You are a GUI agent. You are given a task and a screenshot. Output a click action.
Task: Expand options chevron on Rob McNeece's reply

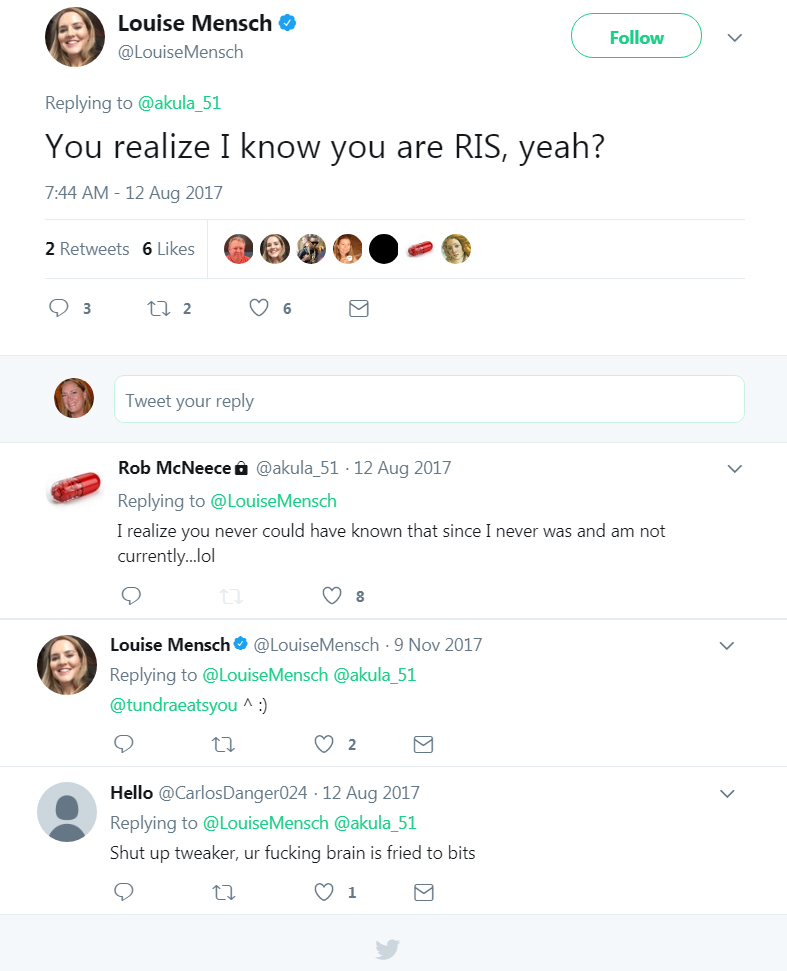(735, 468)
